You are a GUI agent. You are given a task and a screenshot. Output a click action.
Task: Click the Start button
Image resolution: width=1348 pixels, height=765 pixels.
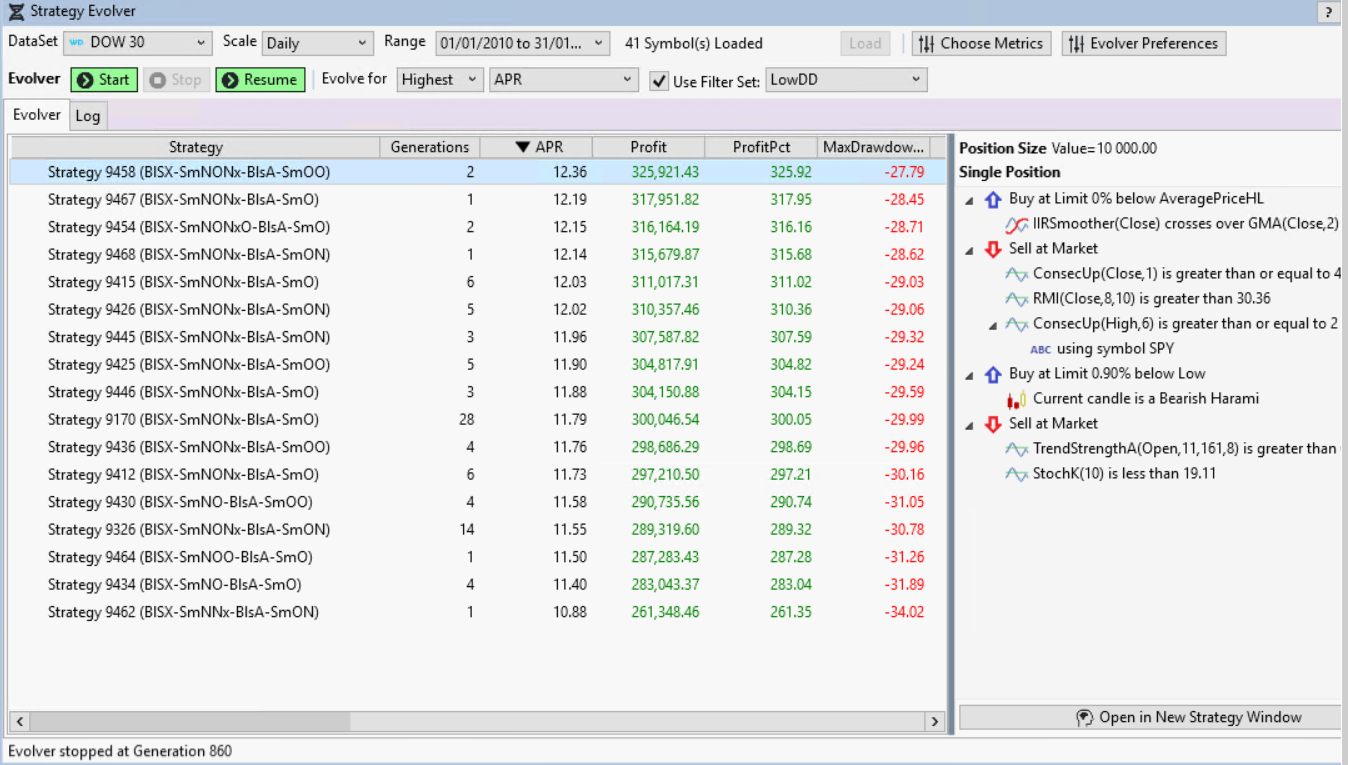(x=103, y=79)
